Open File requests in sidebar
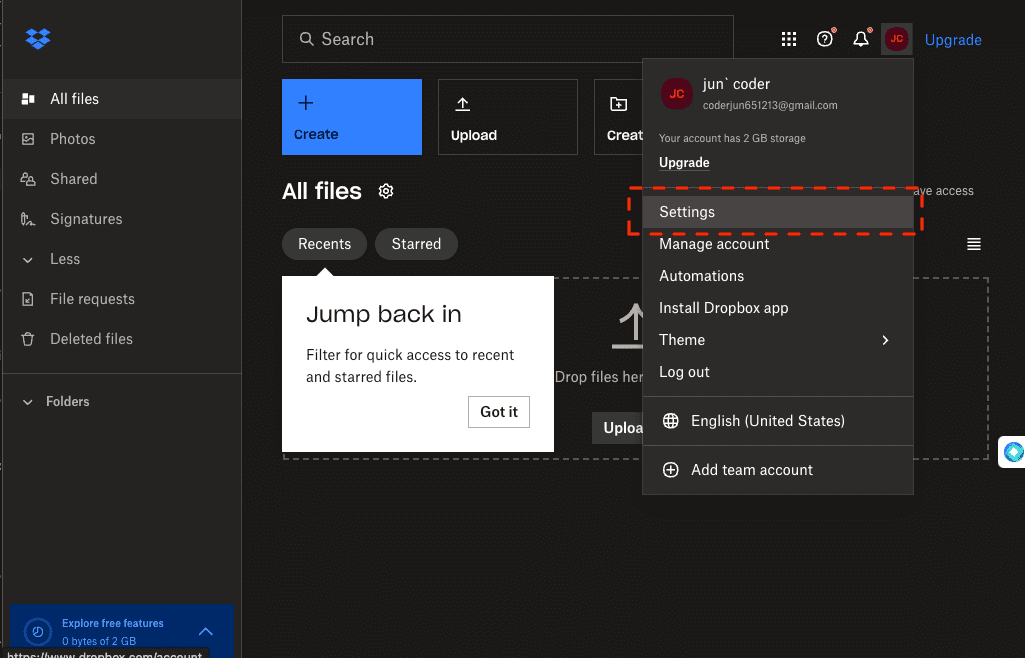 click(x=122, y=299)
